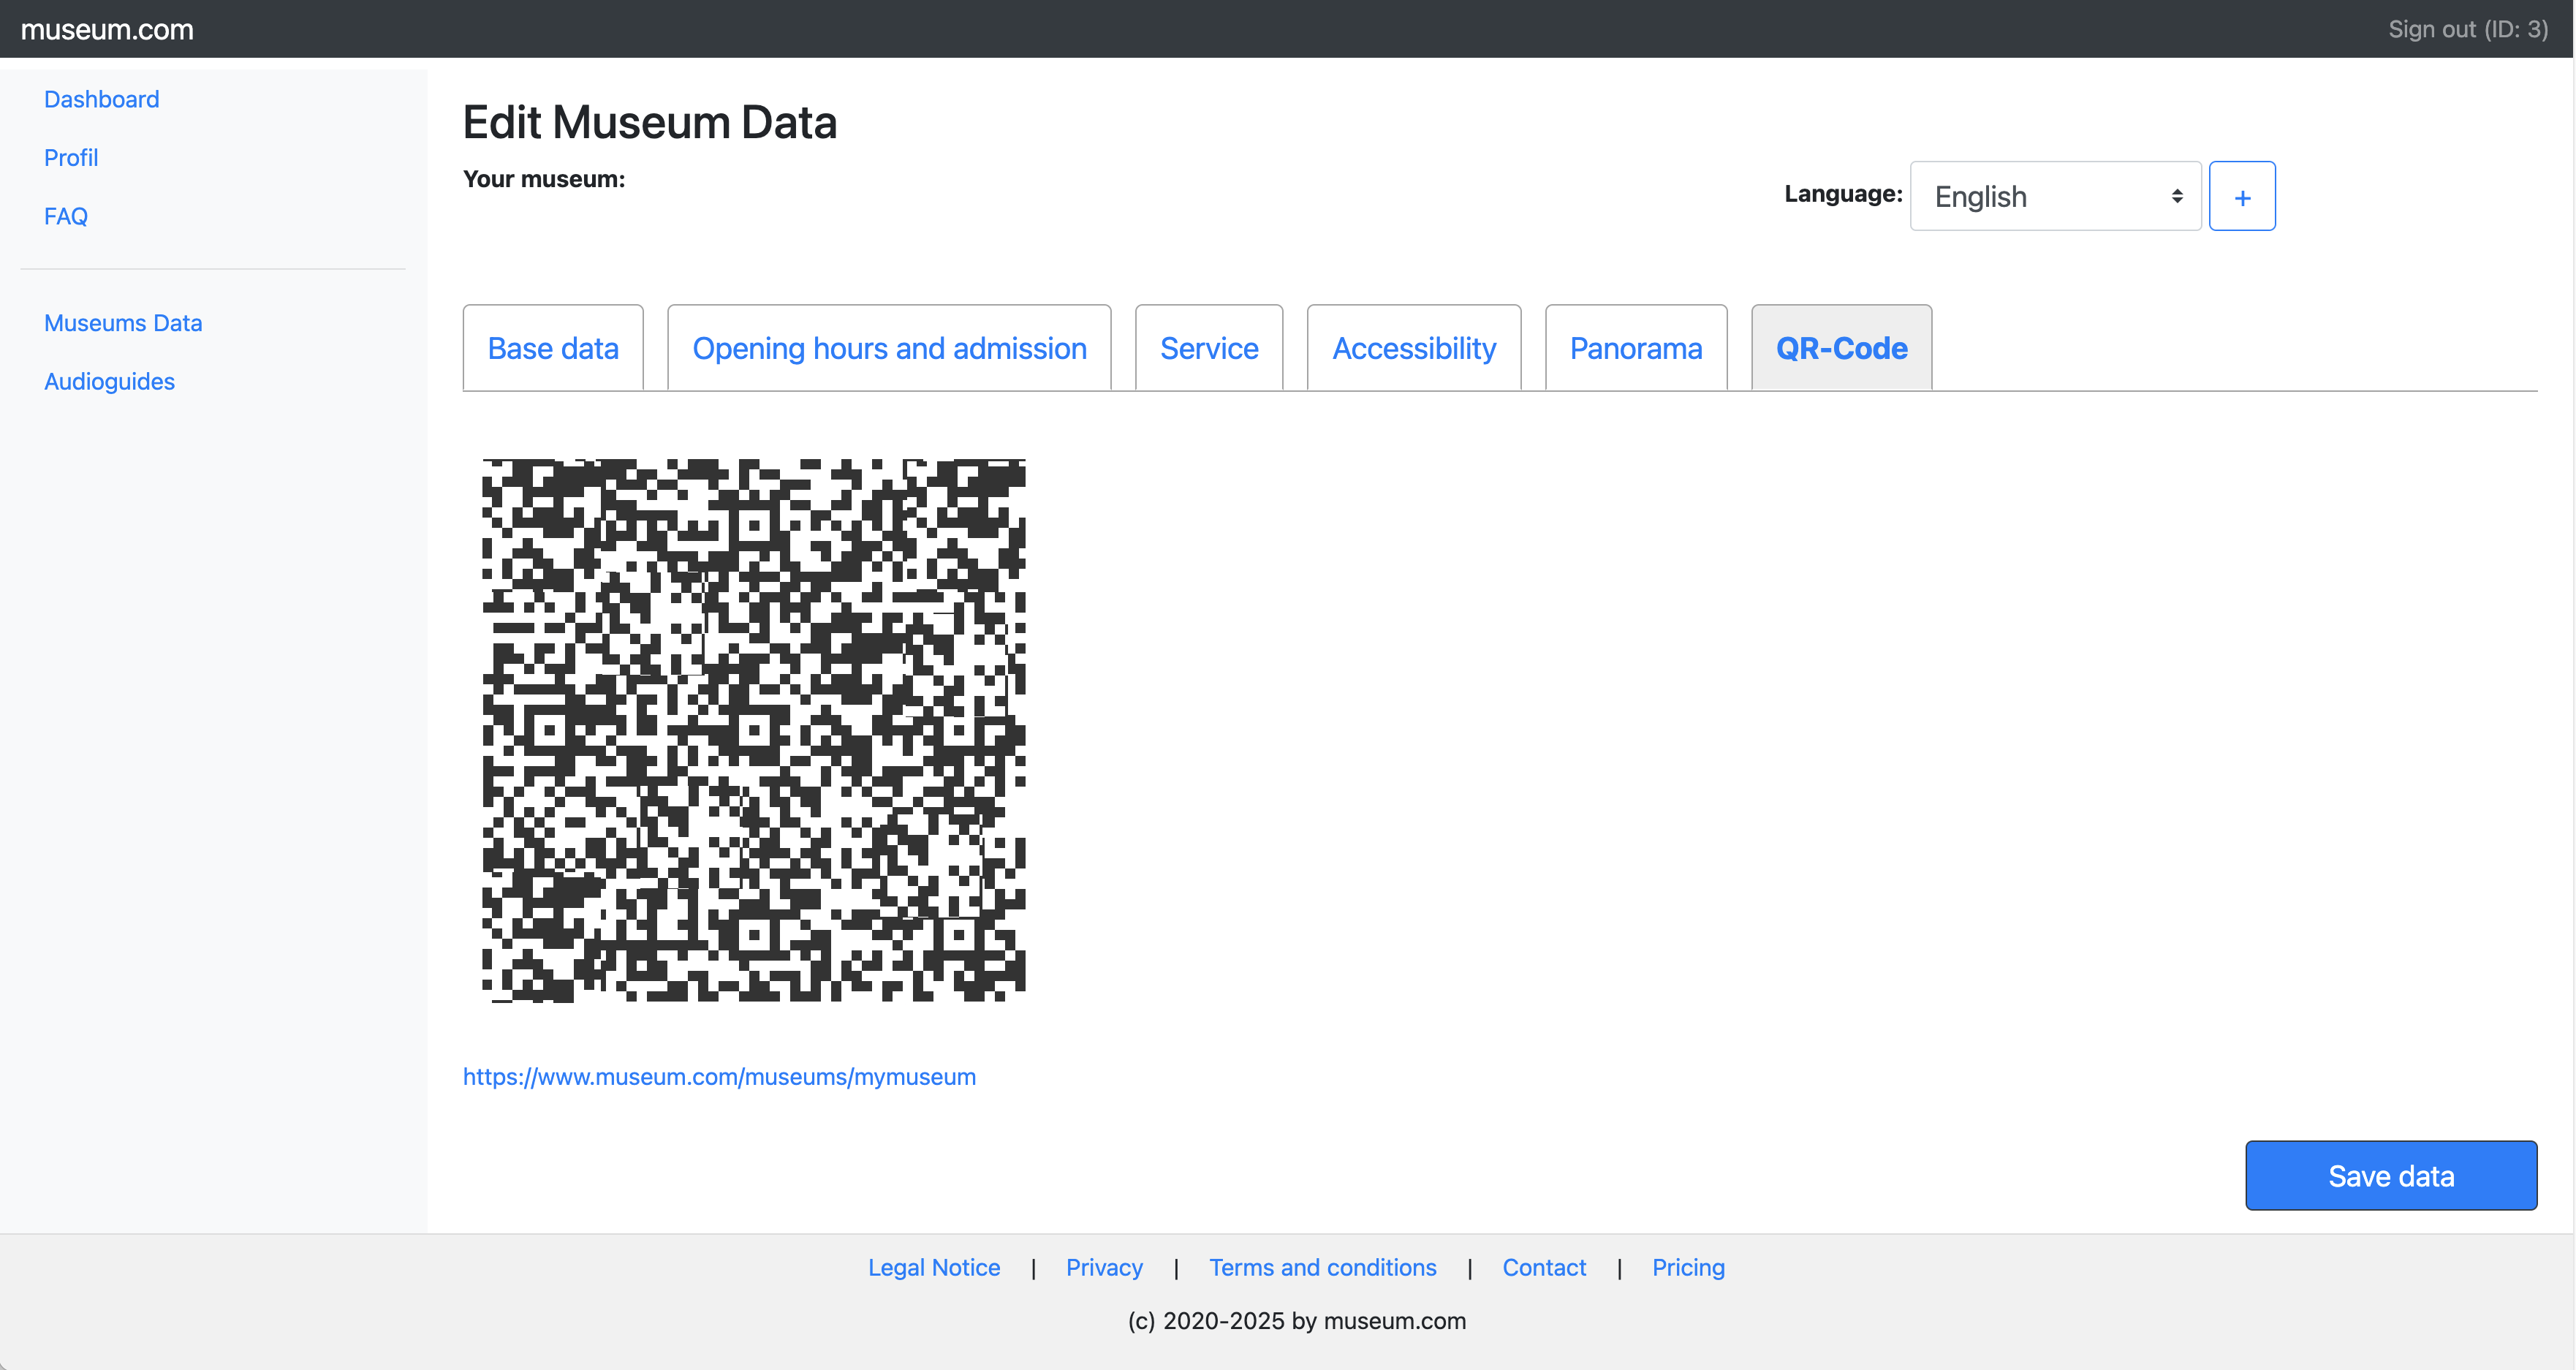View the Pricing footer link

tap(1687, 1267)
